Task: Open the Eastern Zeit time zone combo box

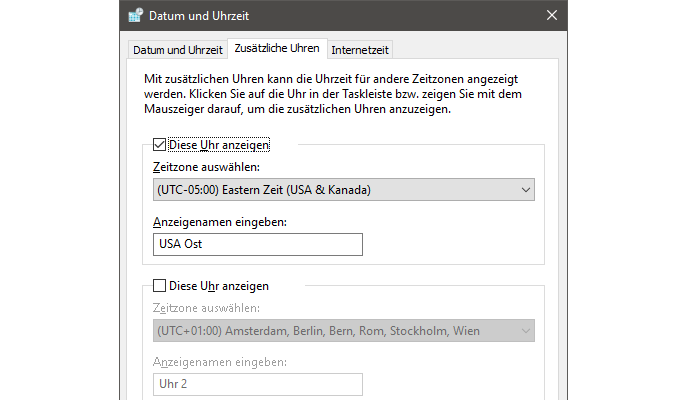Action: pos(335,190)
